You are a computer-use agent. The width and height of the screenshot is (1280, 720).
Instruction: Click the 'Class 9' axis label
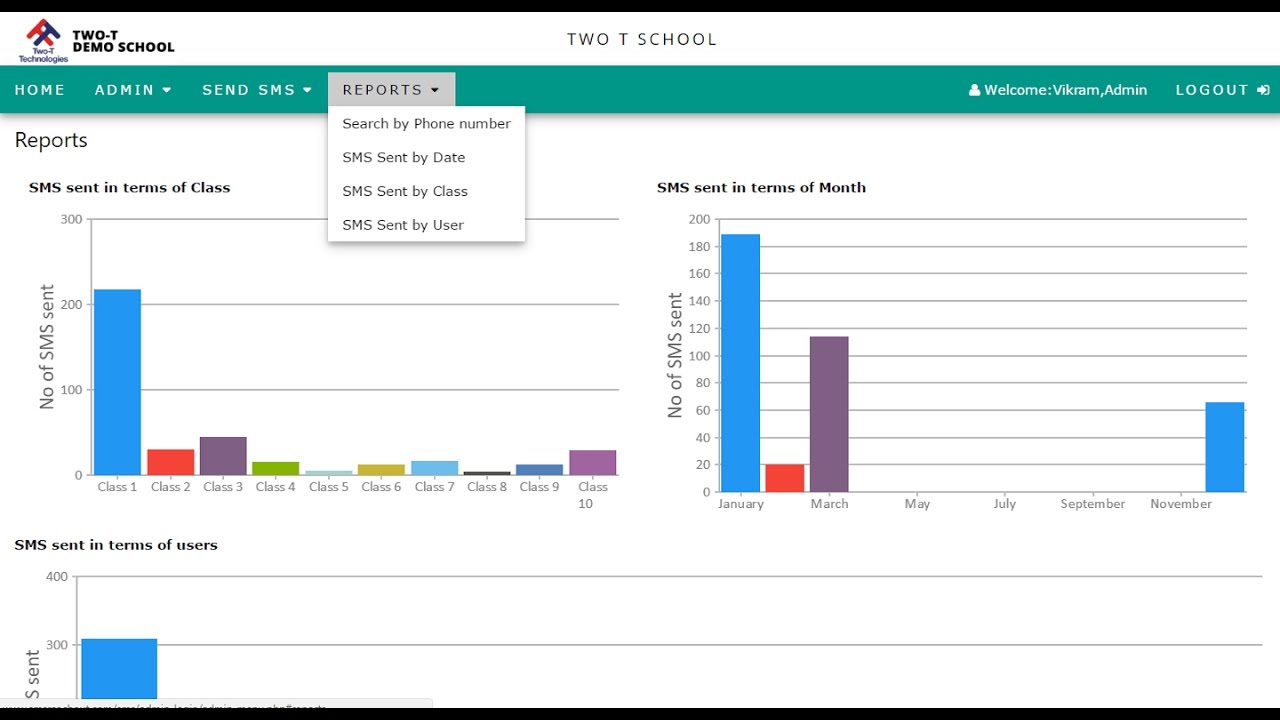tap(539, 487)
